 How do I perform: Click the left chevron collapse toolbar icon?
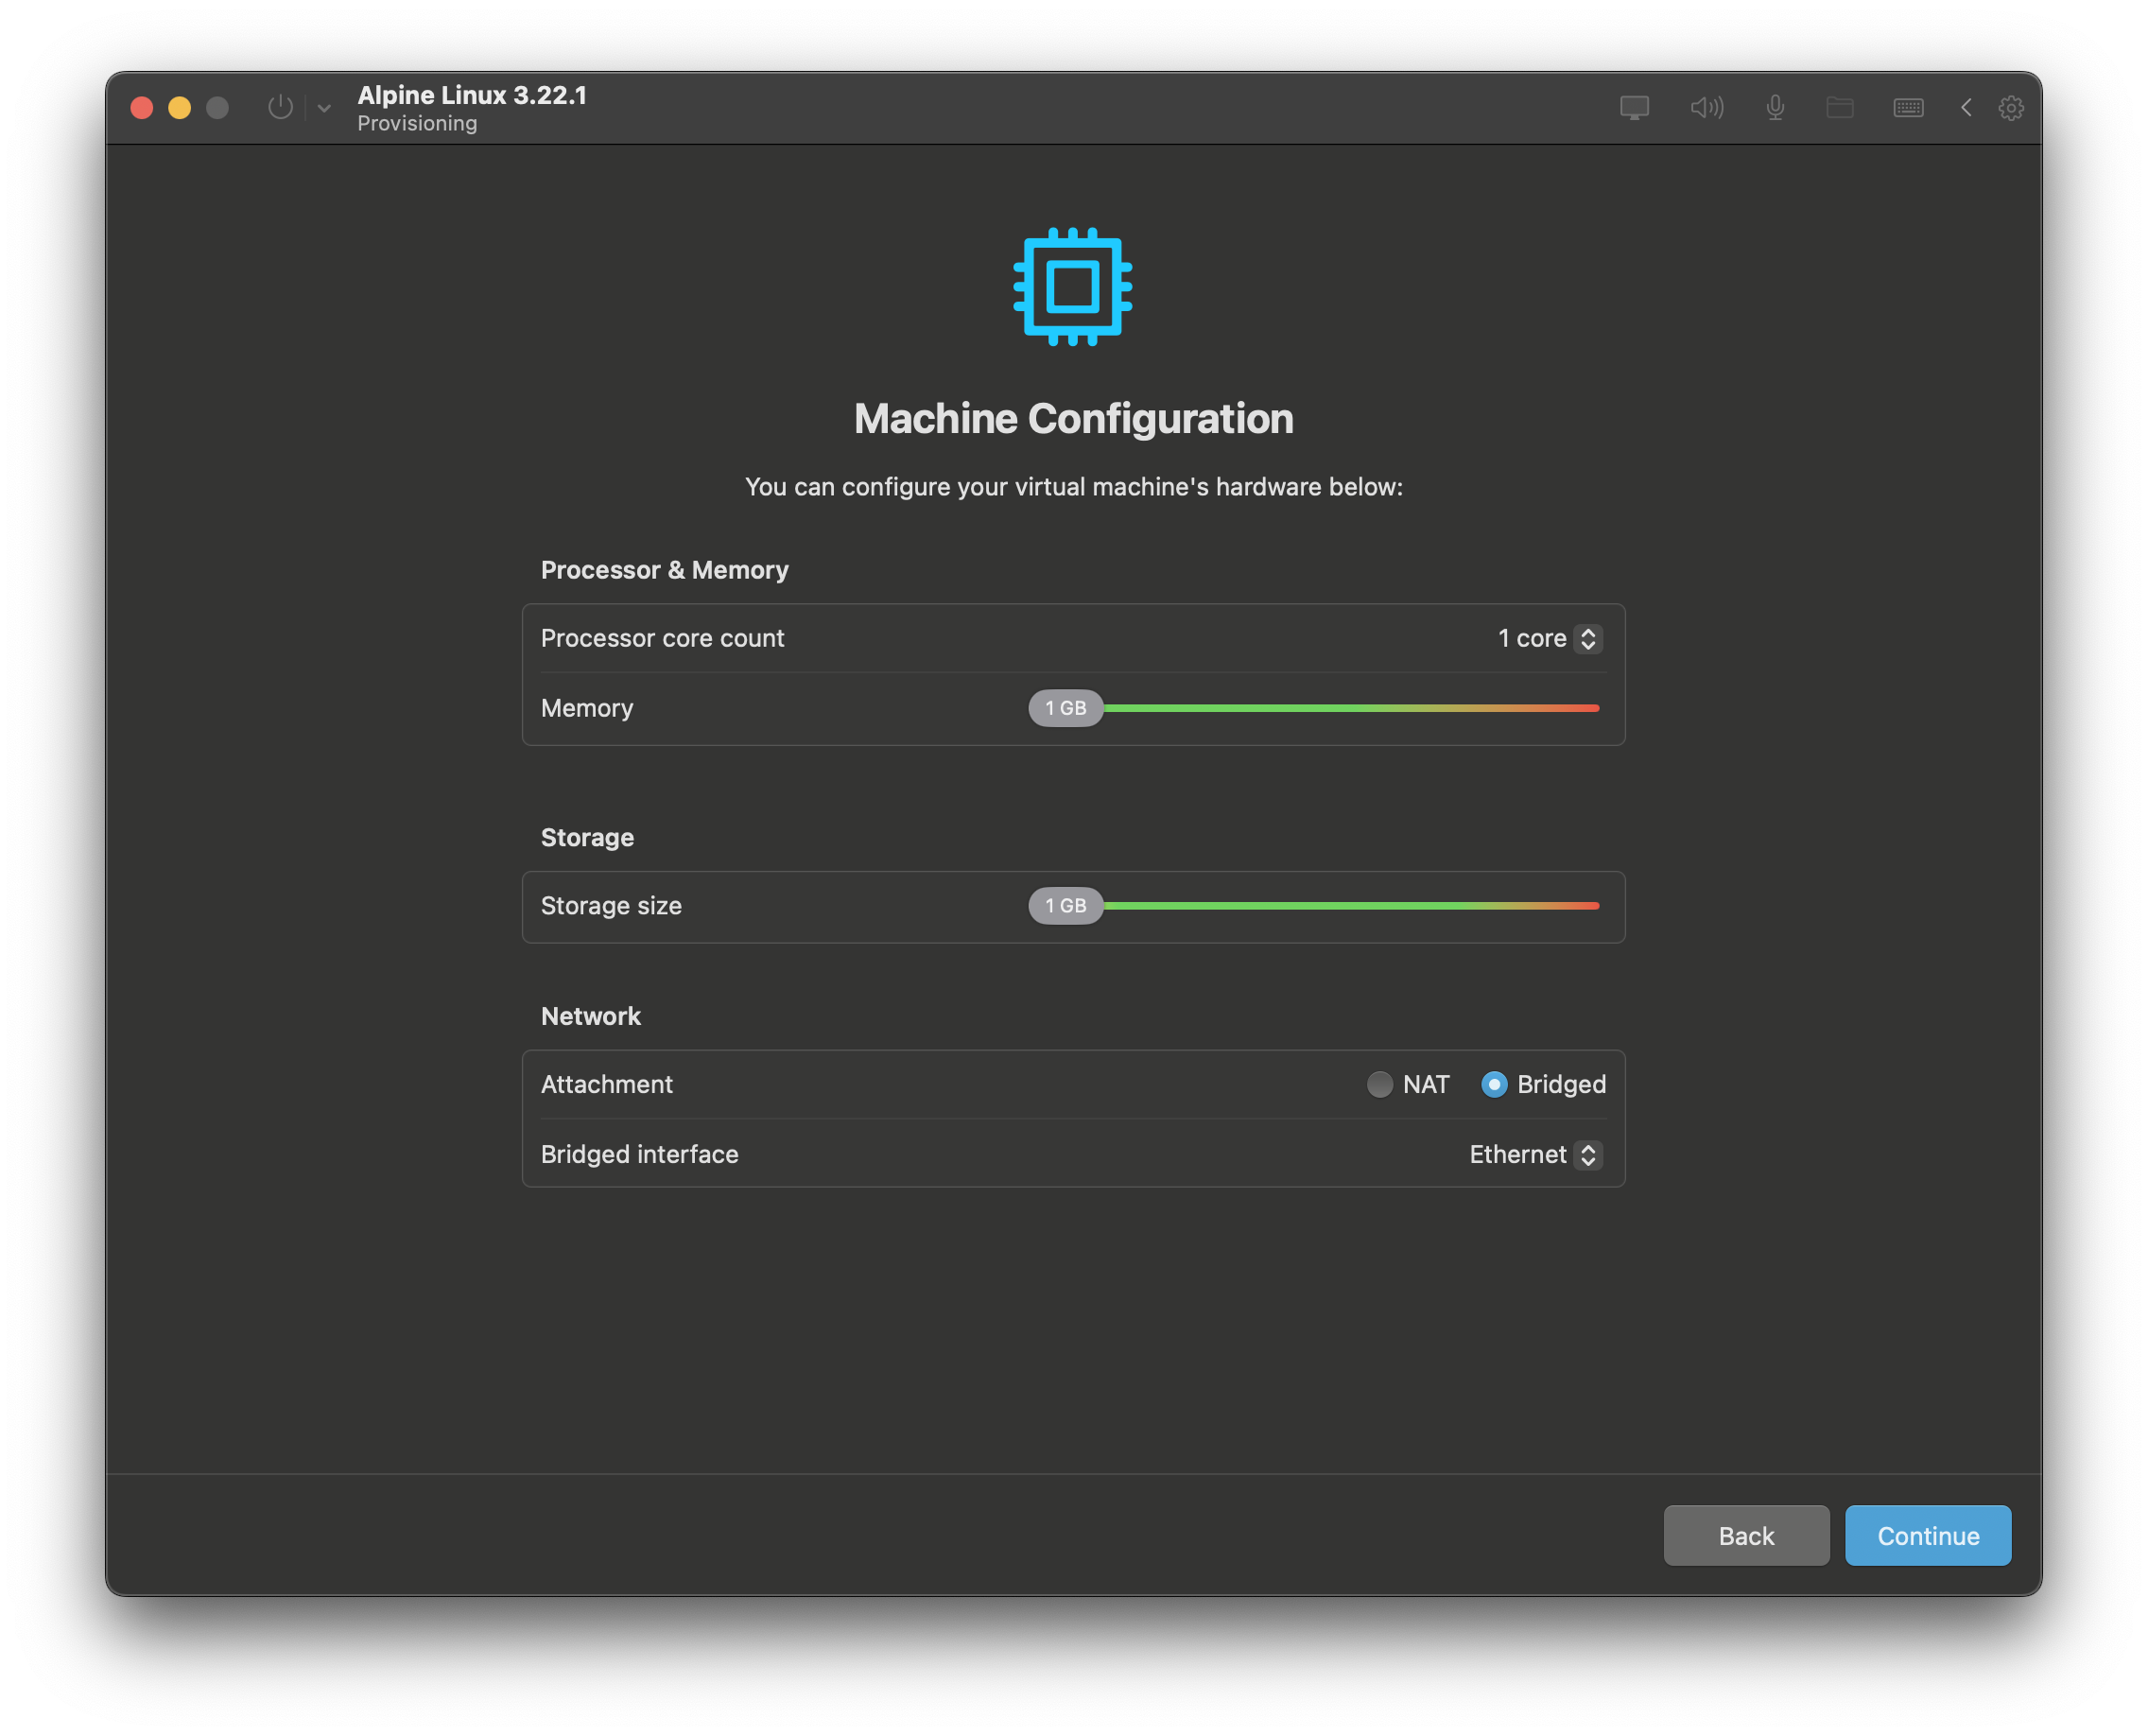coord(1966,107)
